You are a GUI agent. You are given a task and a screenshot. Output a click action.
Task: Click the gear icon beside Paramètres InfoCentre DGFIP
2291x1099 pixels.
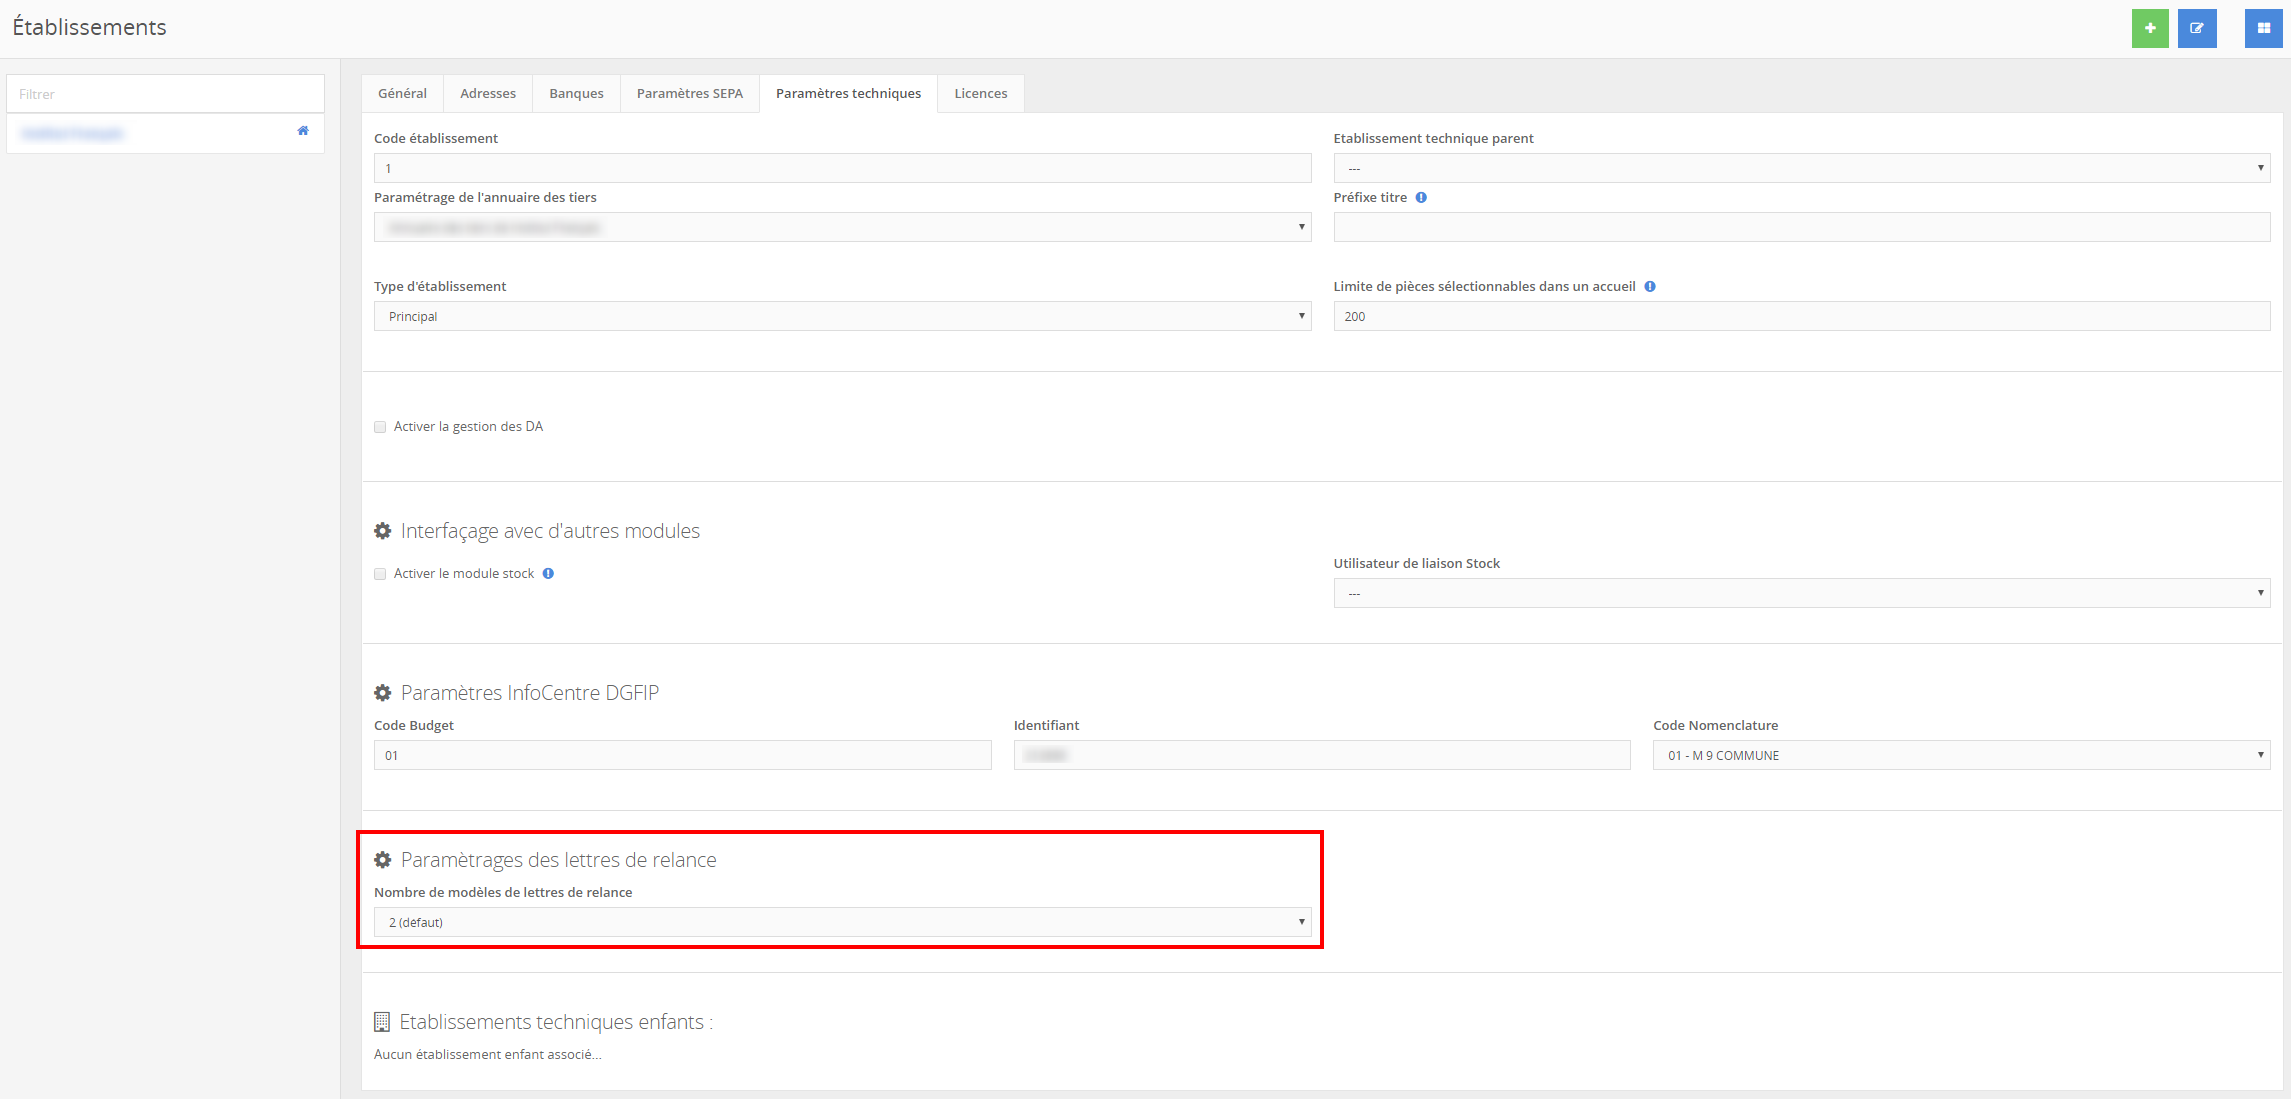coord(382,693)
